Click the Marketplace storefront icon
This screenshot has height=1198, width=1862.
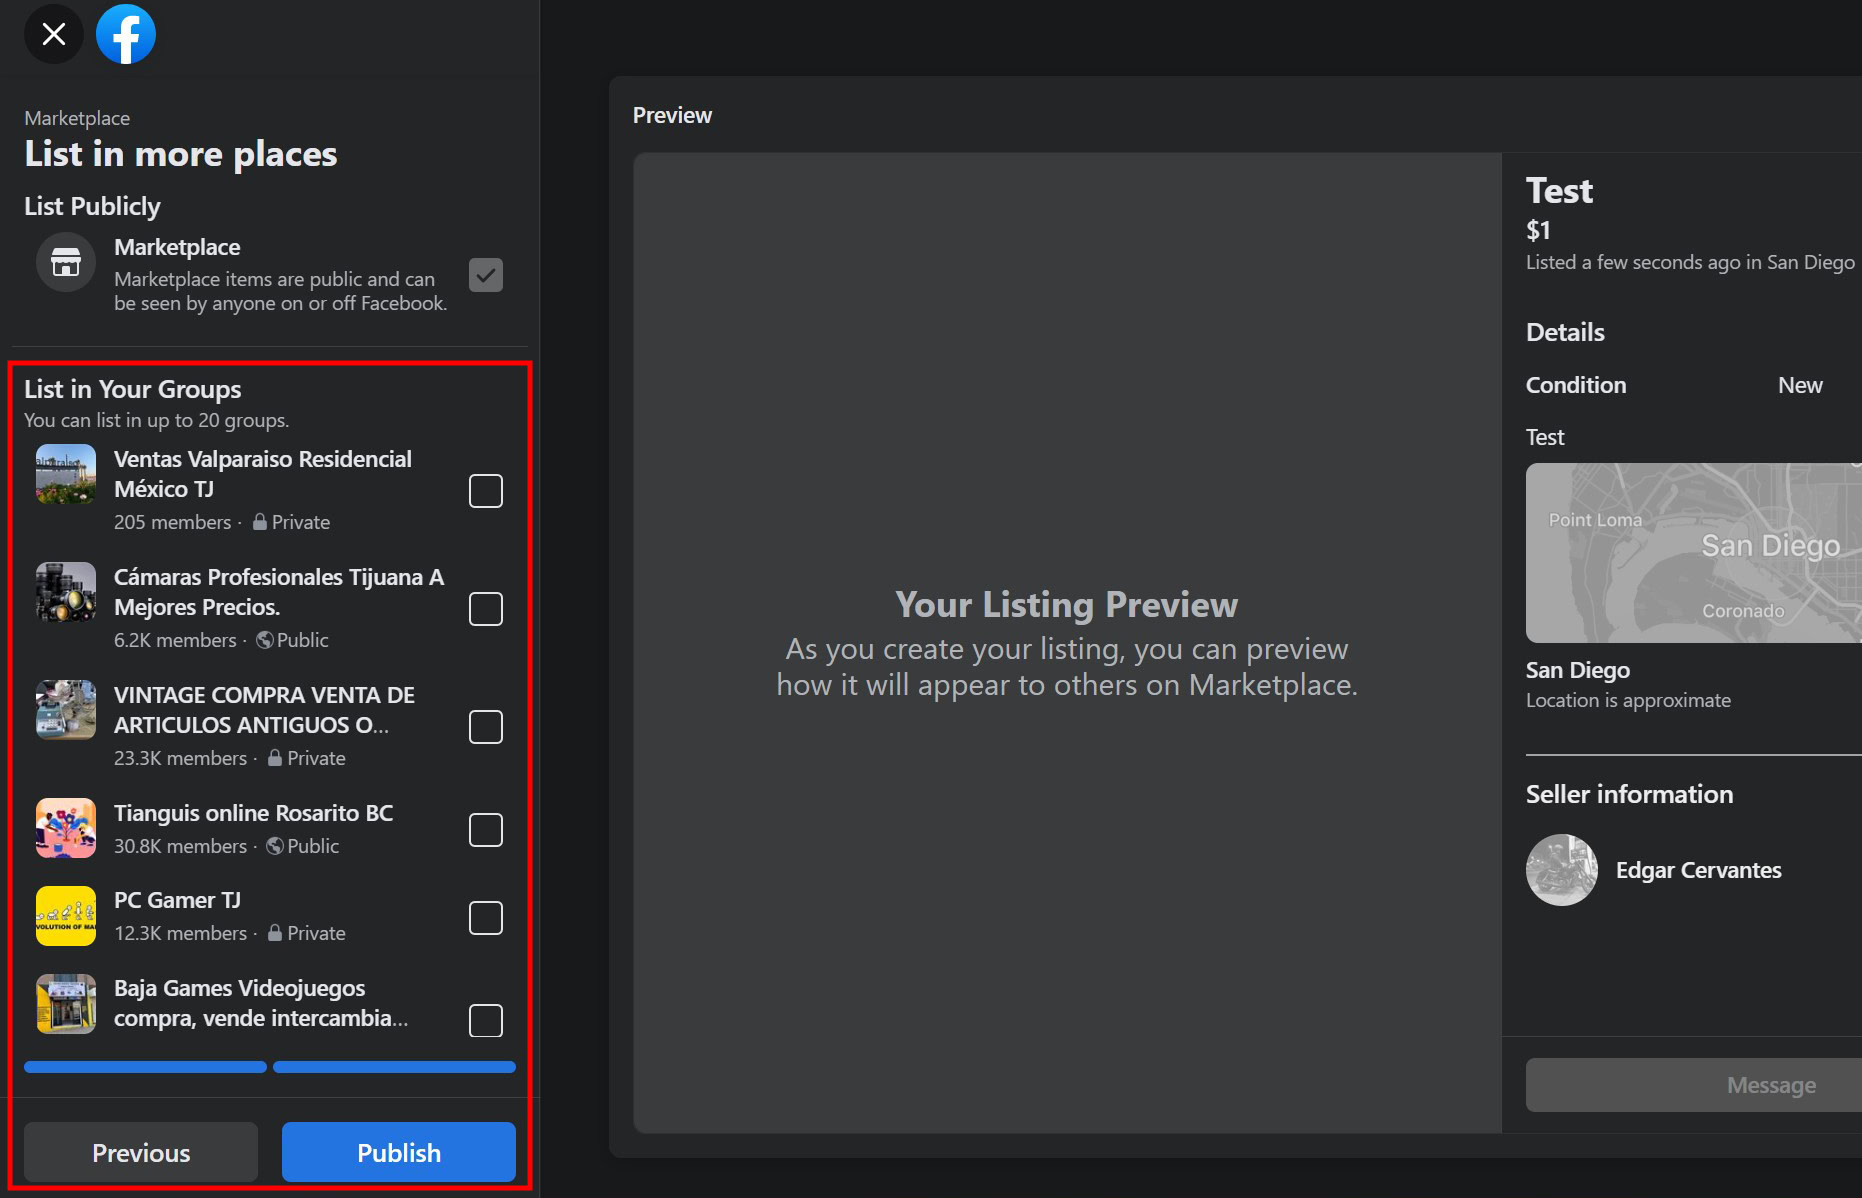click(x=66, y=262)
